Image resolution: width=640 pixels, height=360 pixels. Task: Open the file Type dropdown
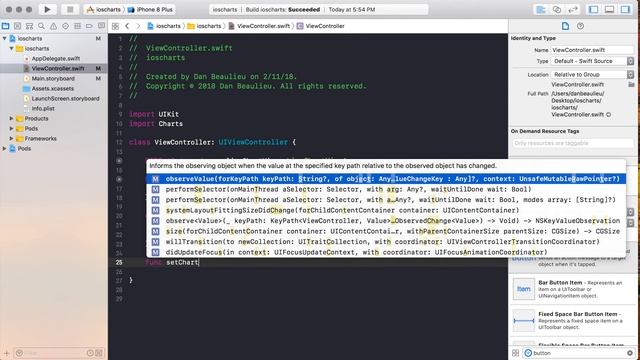[593, 61]
